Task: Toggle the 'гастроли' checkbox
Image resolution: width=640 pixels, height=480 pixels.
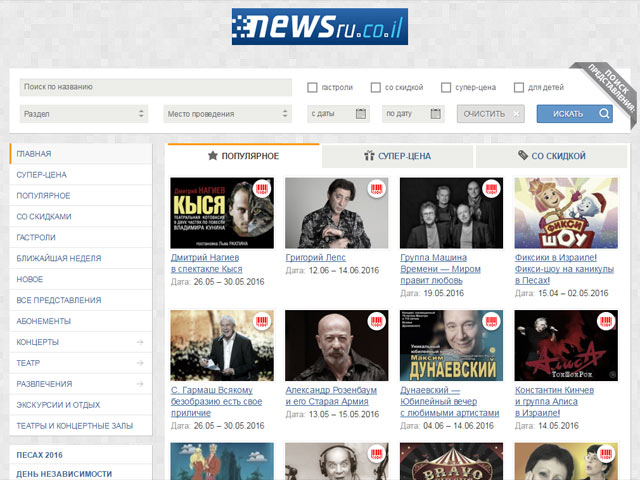Action: 312,87
